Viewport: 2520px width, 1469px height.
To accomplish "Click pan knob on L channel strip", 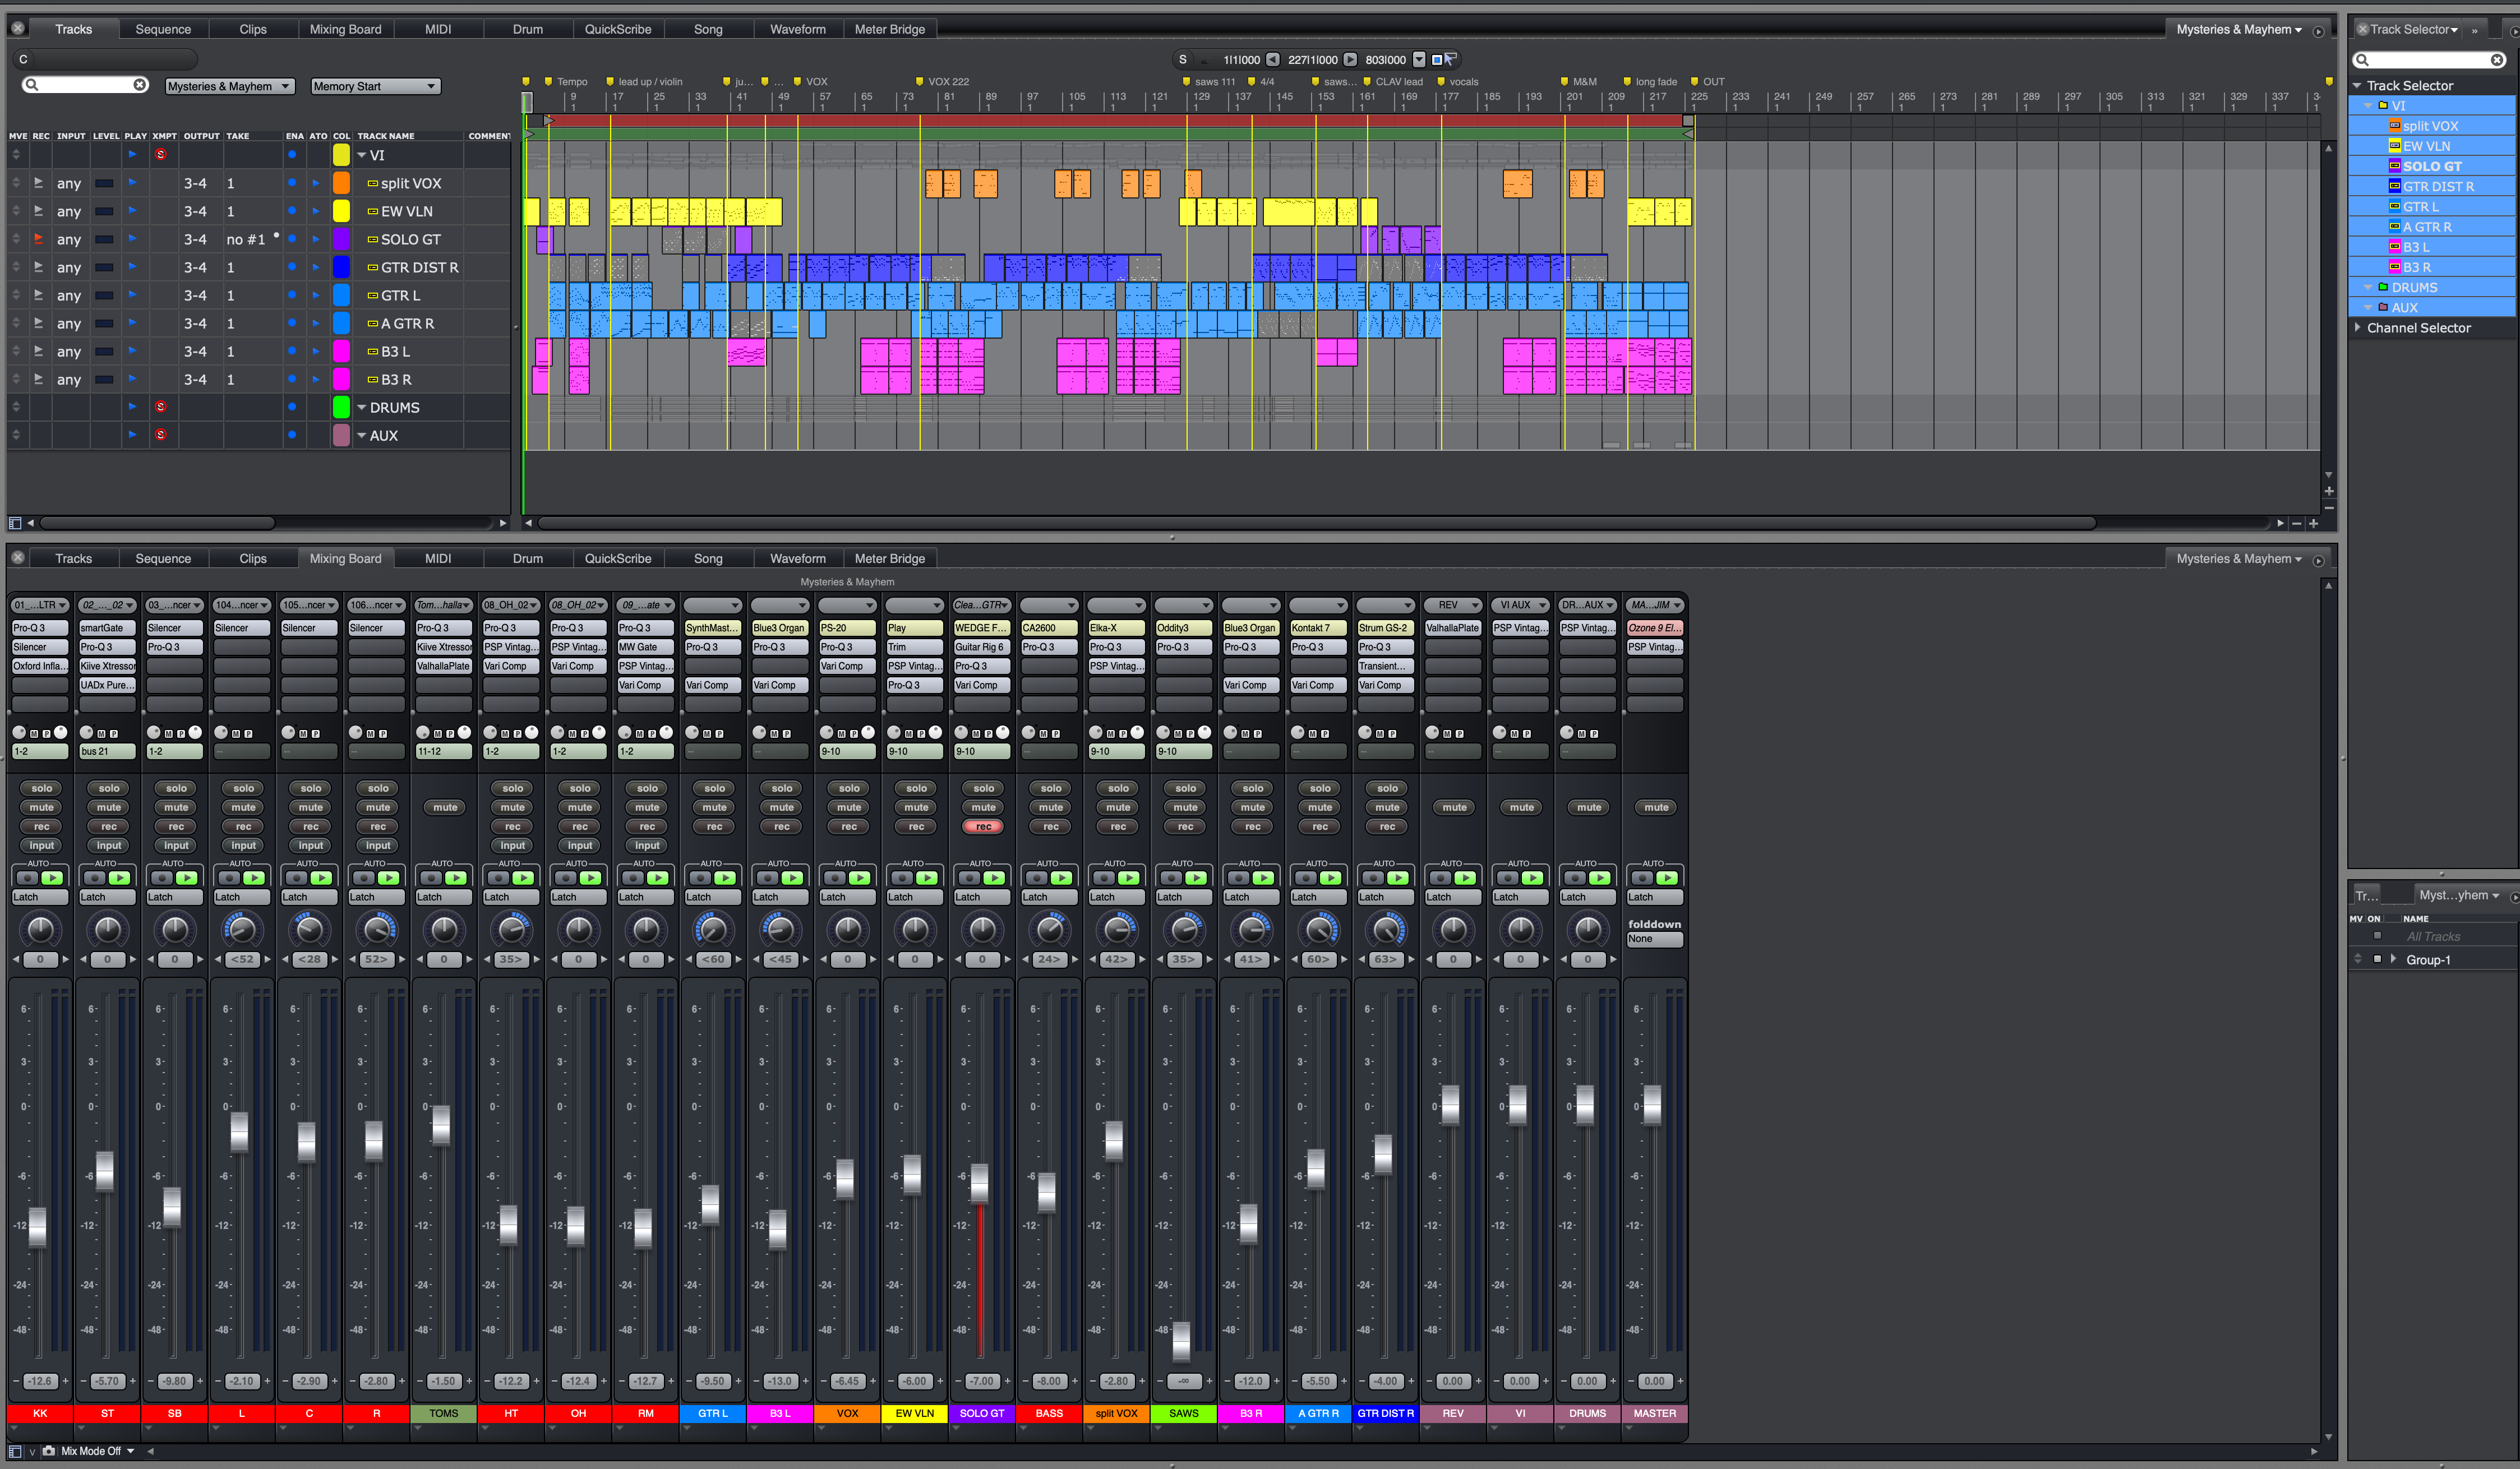I will pos(242,930).
